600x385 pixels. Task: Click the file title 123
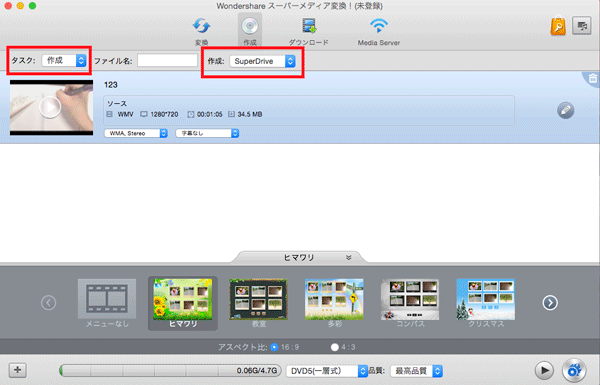tap(111, 85)
